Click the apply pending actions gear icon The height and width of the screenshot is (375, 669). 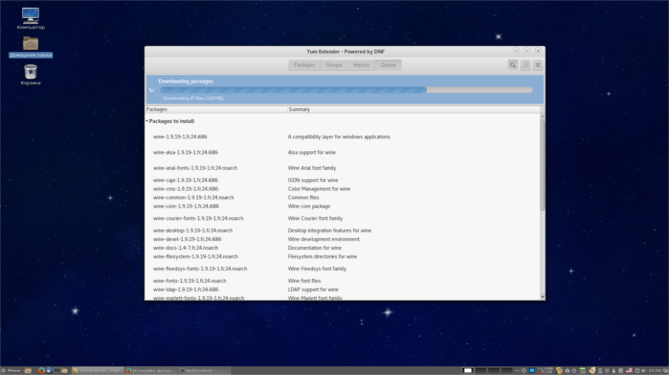click(x=525, y=65)
